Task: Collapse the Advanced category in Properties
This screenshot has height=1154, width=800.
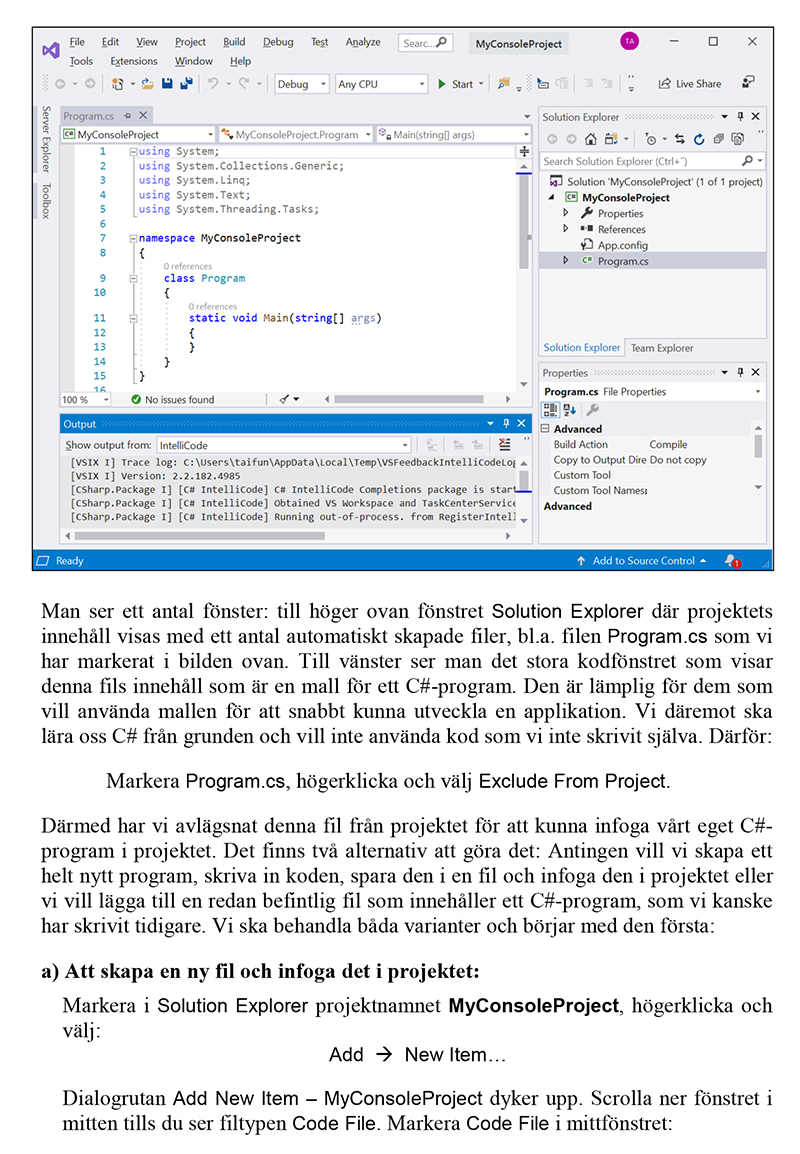Action: coord(545,428)
